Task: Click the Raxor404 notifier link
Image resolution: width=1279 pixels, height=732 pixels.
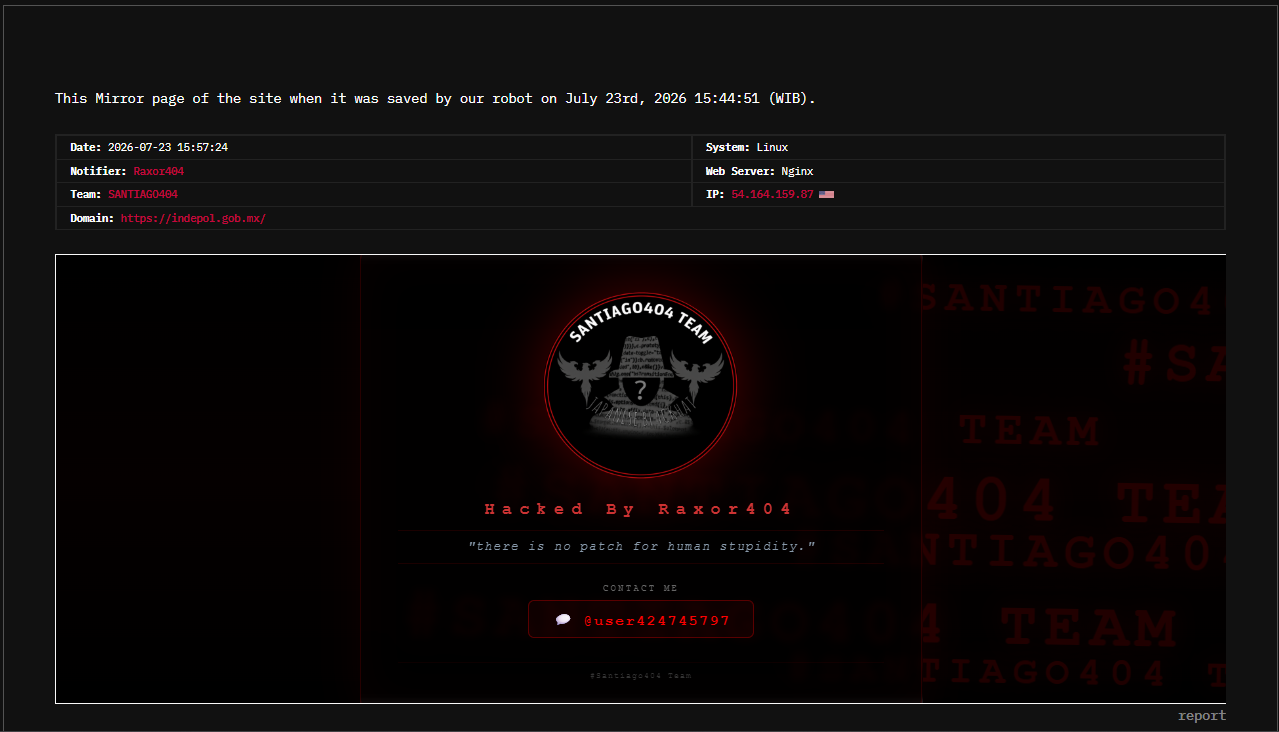Action: pos(159,171)
